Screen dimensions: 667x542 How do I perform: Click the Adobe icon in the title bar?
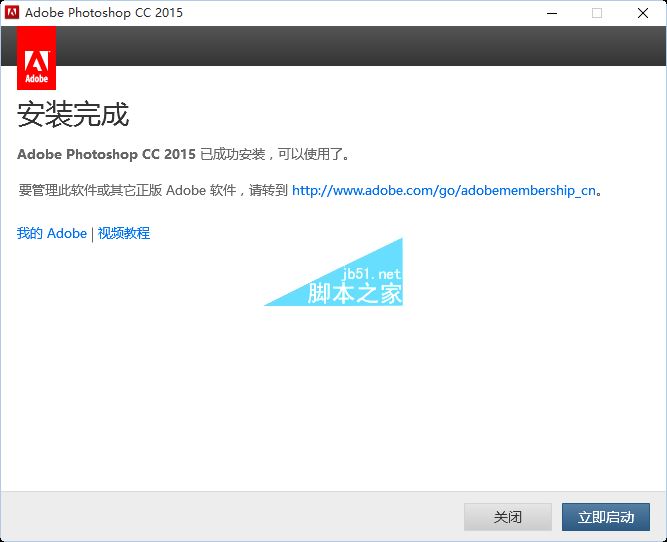12,13
